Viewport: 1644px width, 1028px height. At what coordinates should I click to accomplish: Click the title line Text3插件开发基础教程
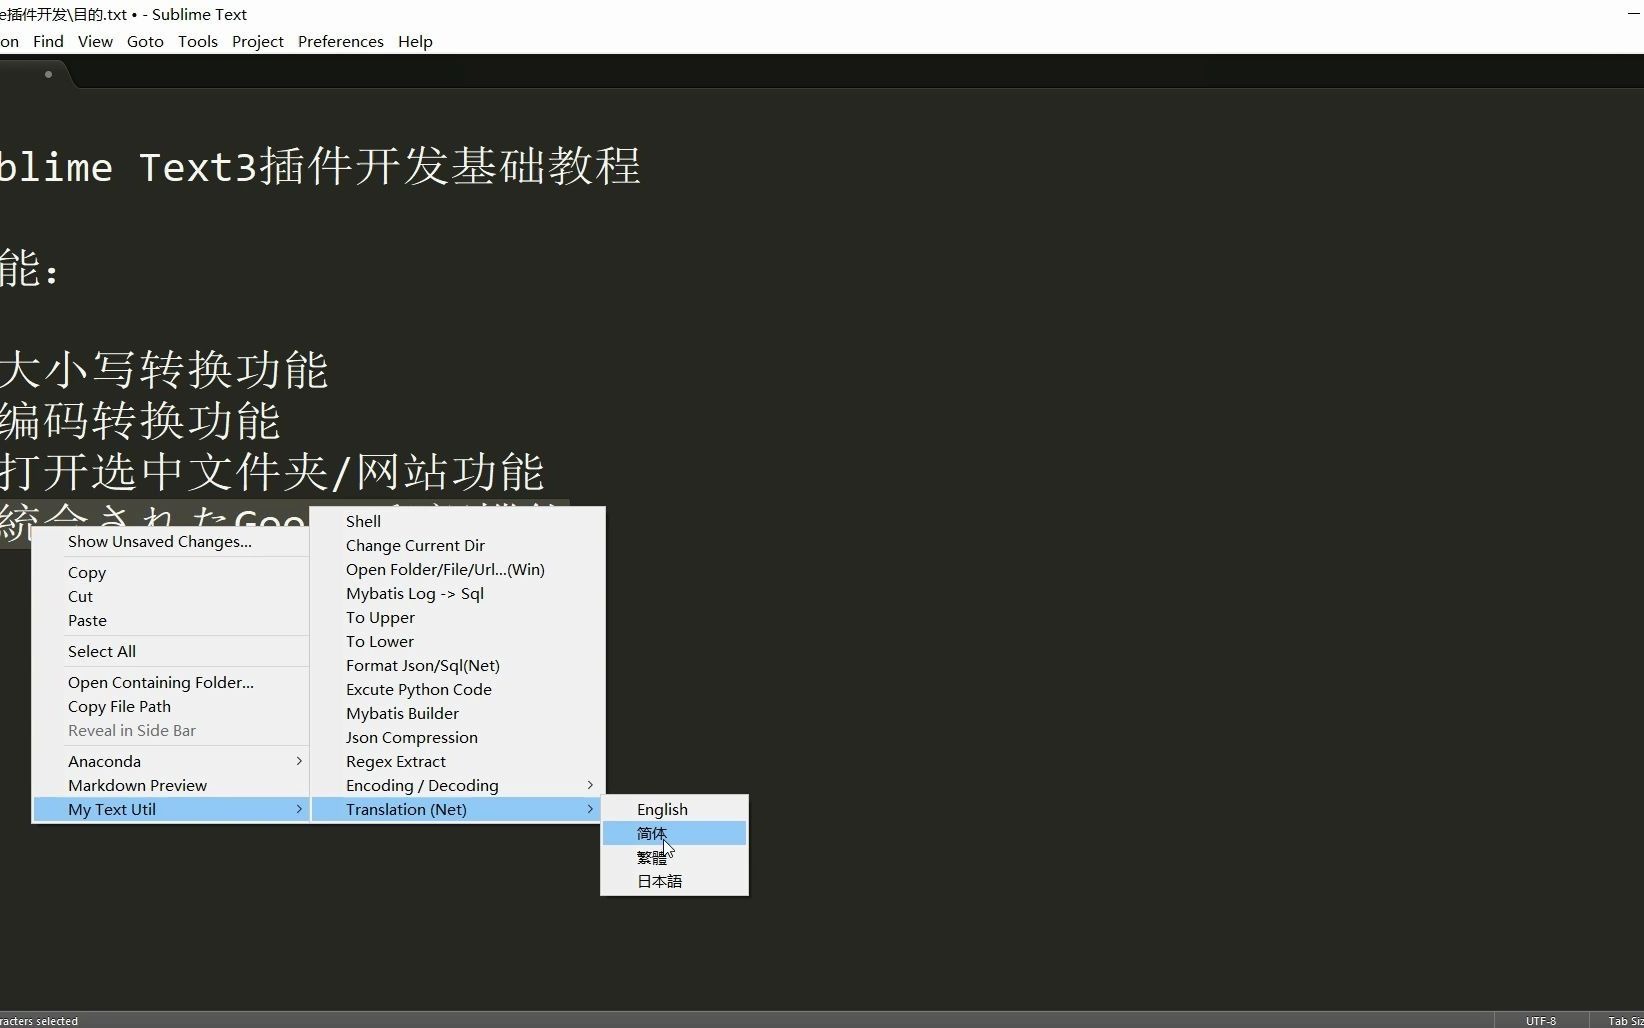point(389,166)
